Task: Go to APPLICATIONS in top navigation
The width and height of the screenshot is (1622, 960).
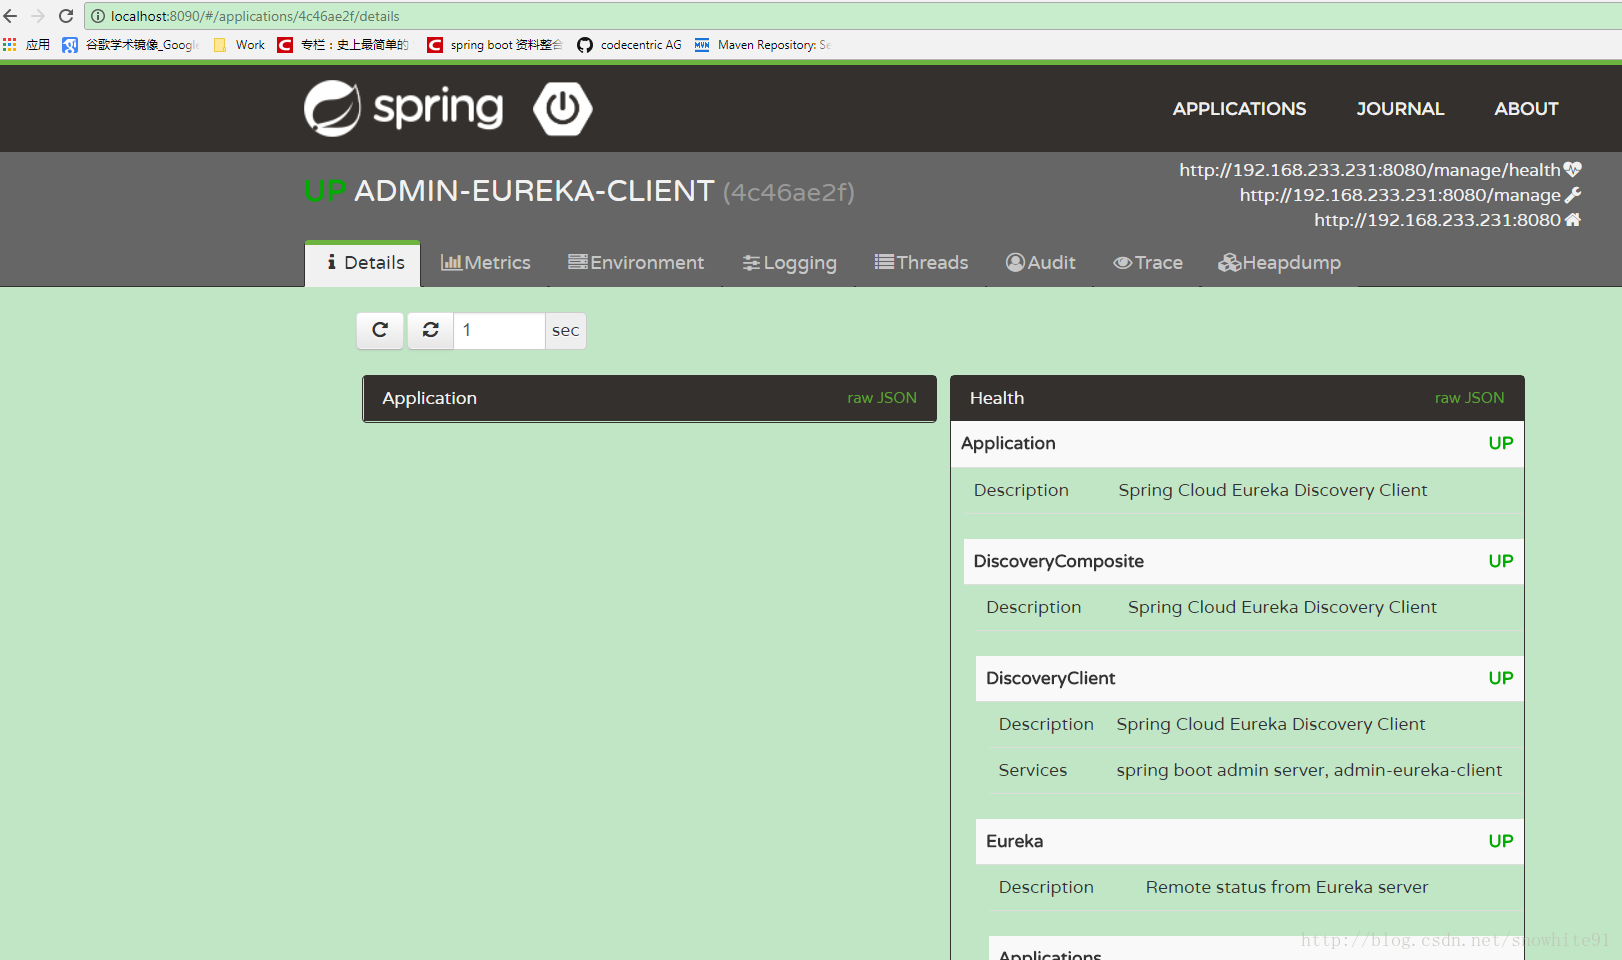Action: [1239, 109]
